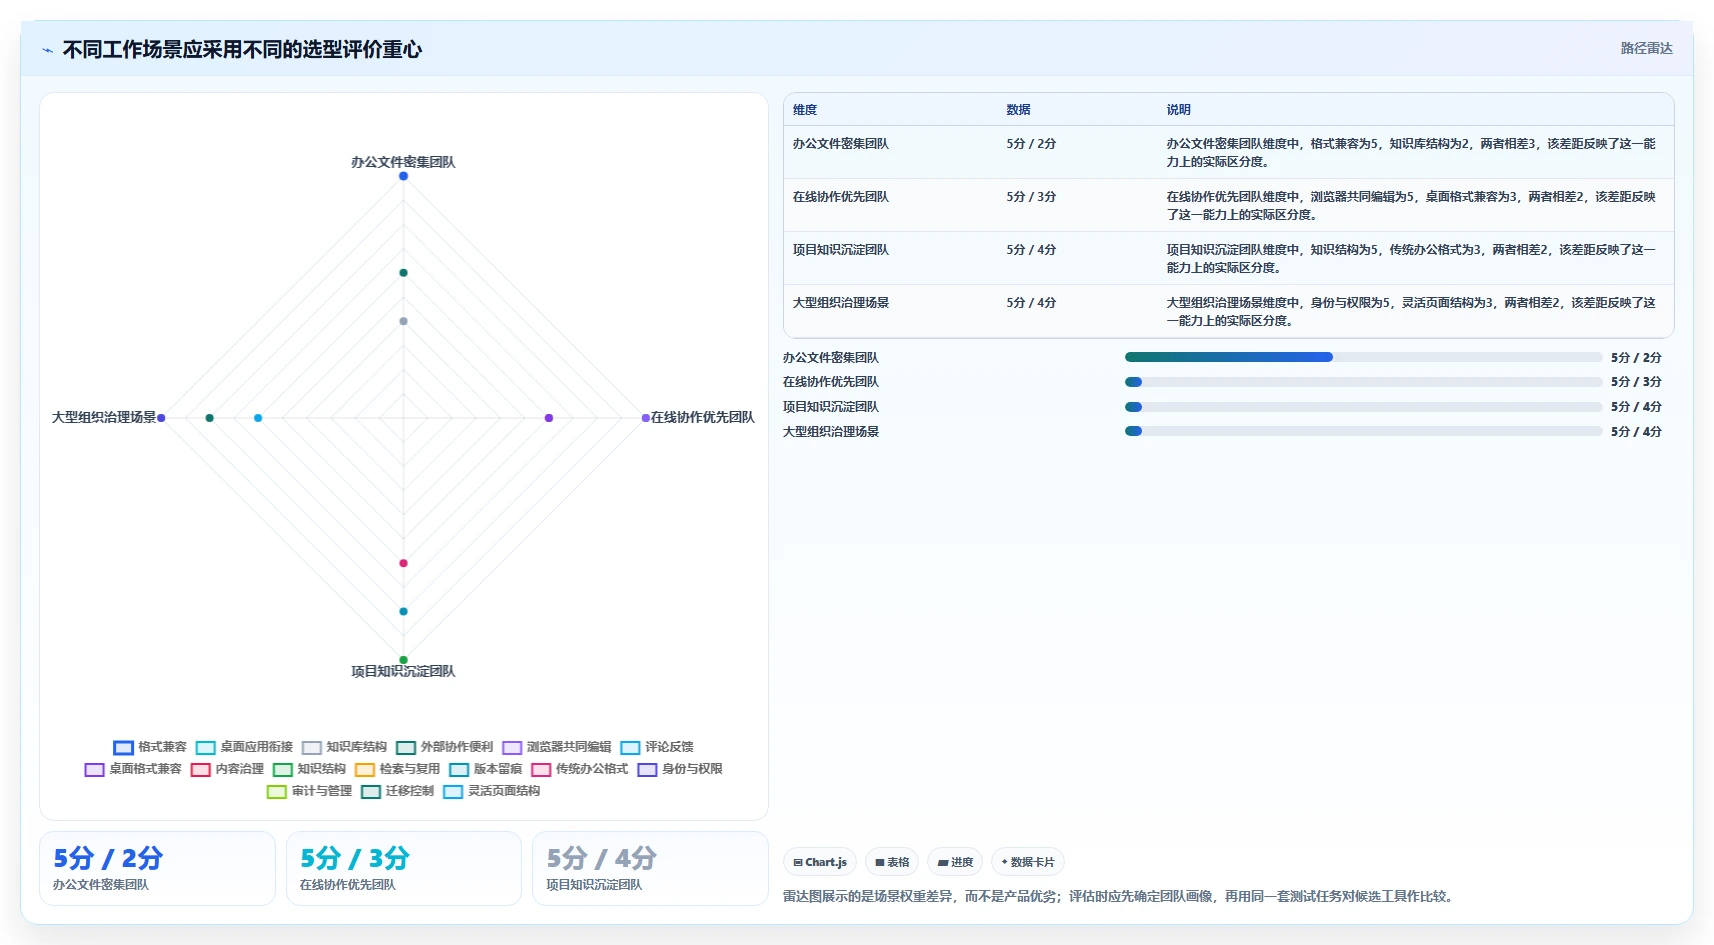Viewport: 1714px width, 945px height.
Task: Click the green point at 项目知识沉淀团队 axis tip
Action: (x=404, y=660)
